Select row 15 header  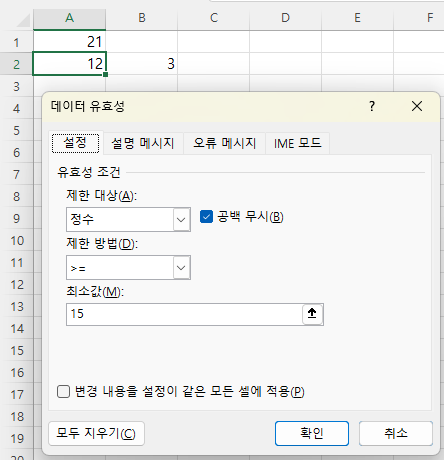coord(16,350)
